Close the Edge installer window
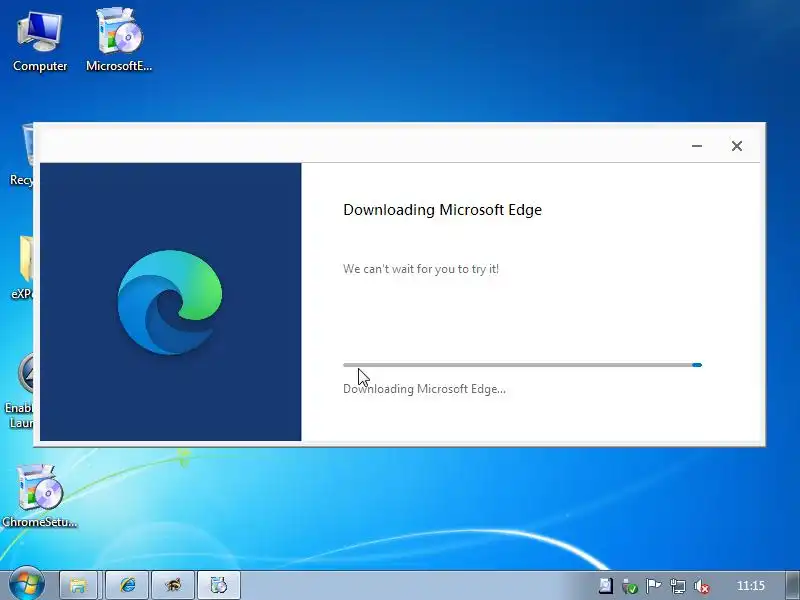 click(737, 146)
